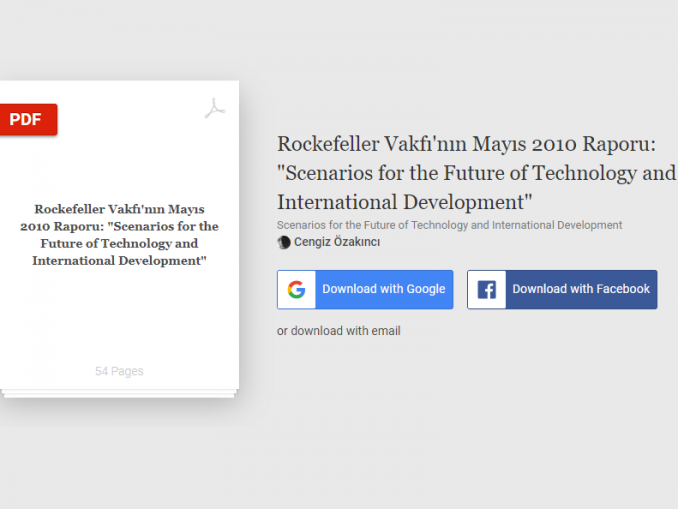The height and width of the screenshot is (509, 678).
Task: Click the Google G logo
Action: click(x=297, y=289)
